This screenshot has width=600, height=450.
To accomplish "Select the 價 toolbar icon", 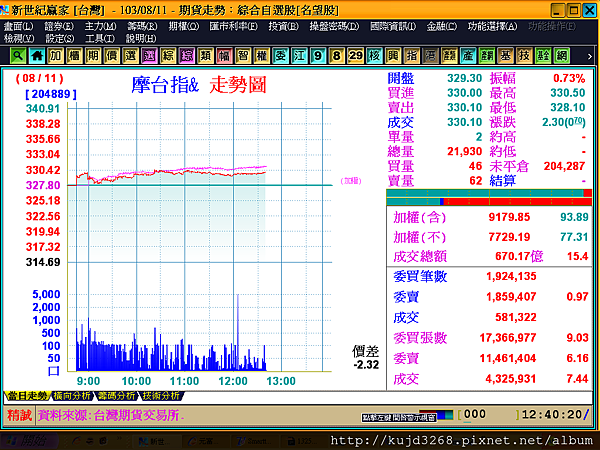I will (x=112, y=56).
